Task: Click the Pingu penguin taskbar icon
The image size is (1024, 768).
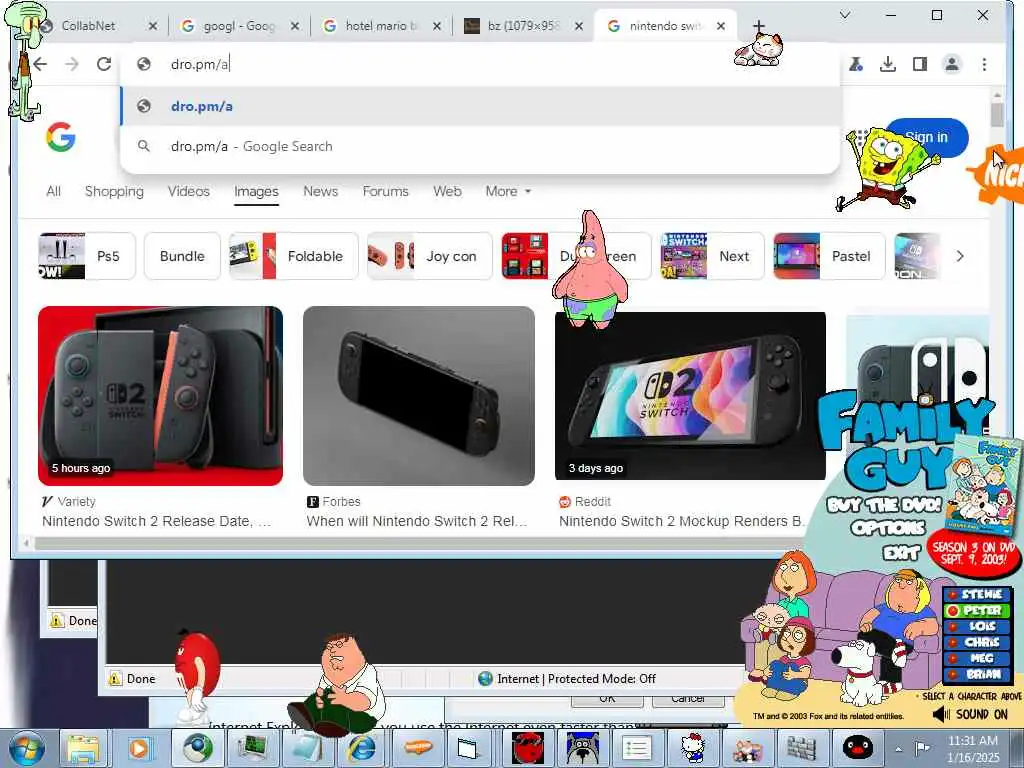Action: tap(857, 748)
